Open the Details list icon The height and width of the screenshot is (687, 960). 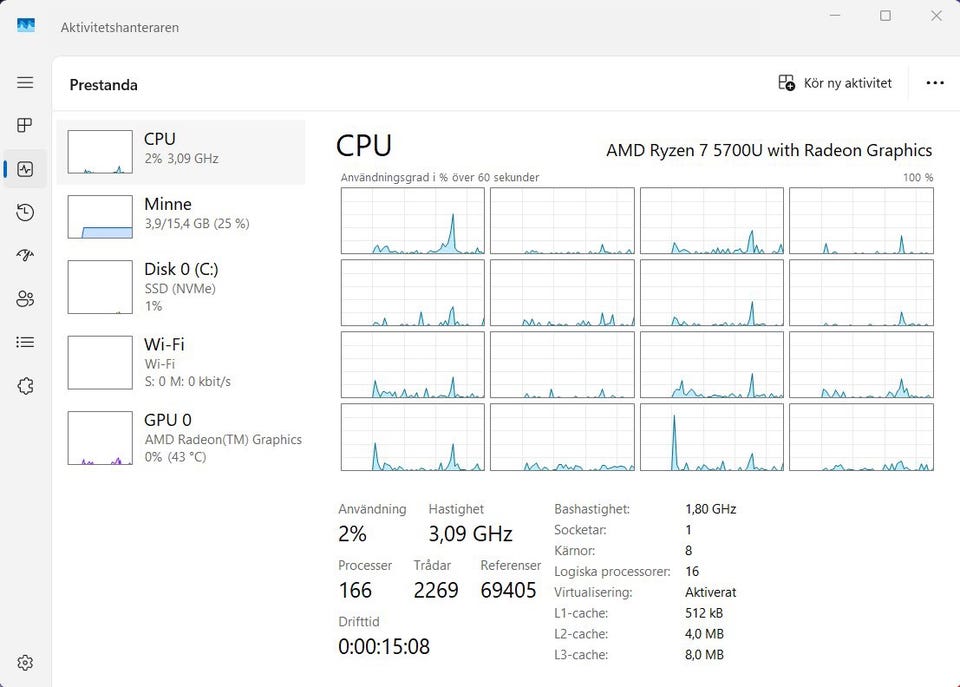pos(25,342)
